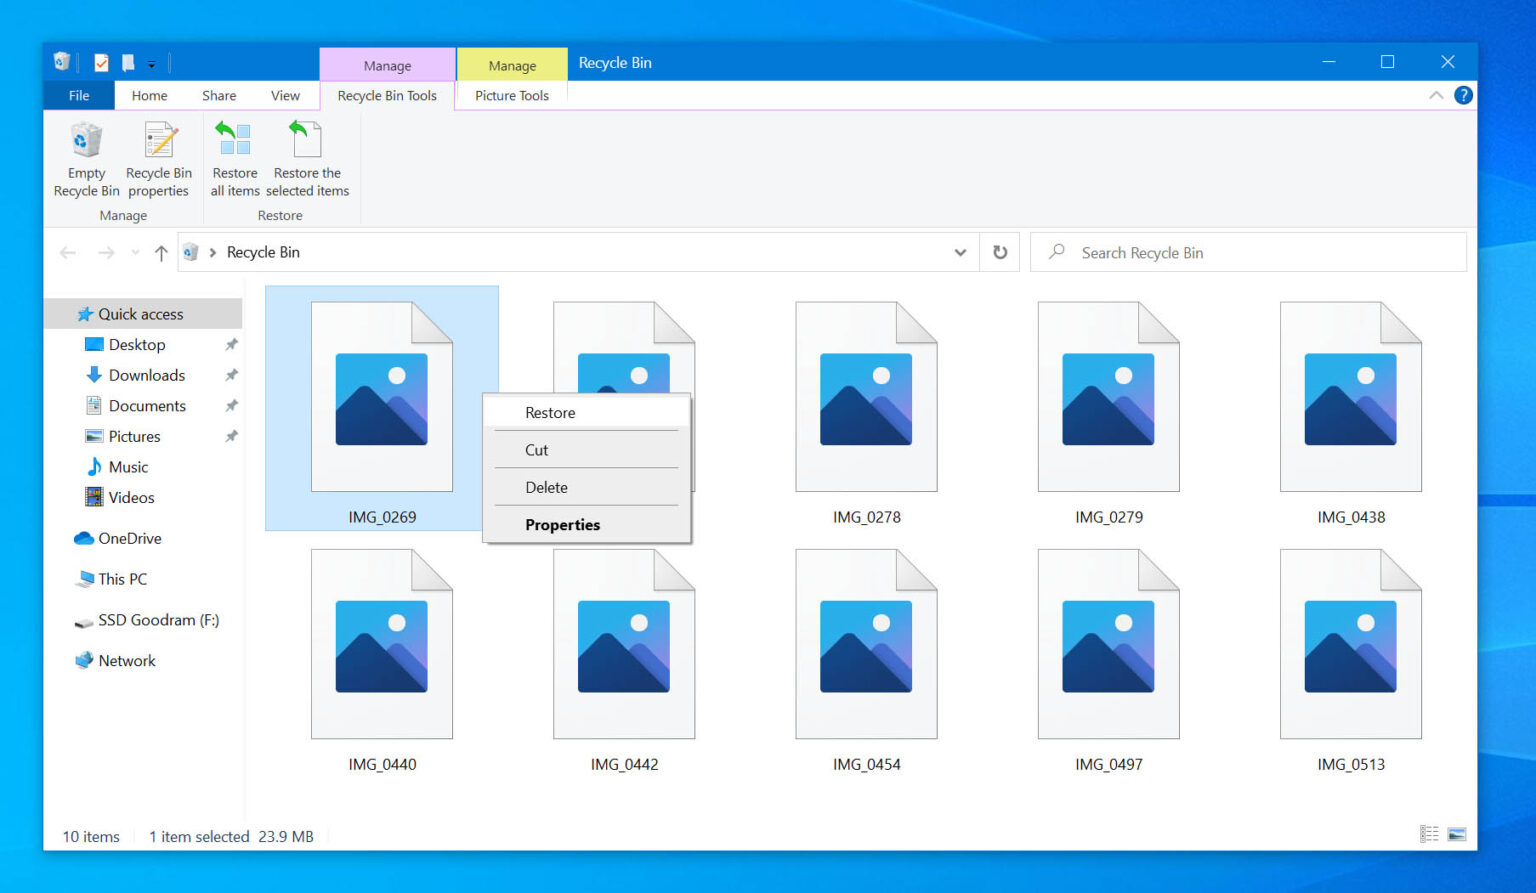
Task: Click the New folder quick access icon
Action: pyautogui.click(x=128, y=61)
